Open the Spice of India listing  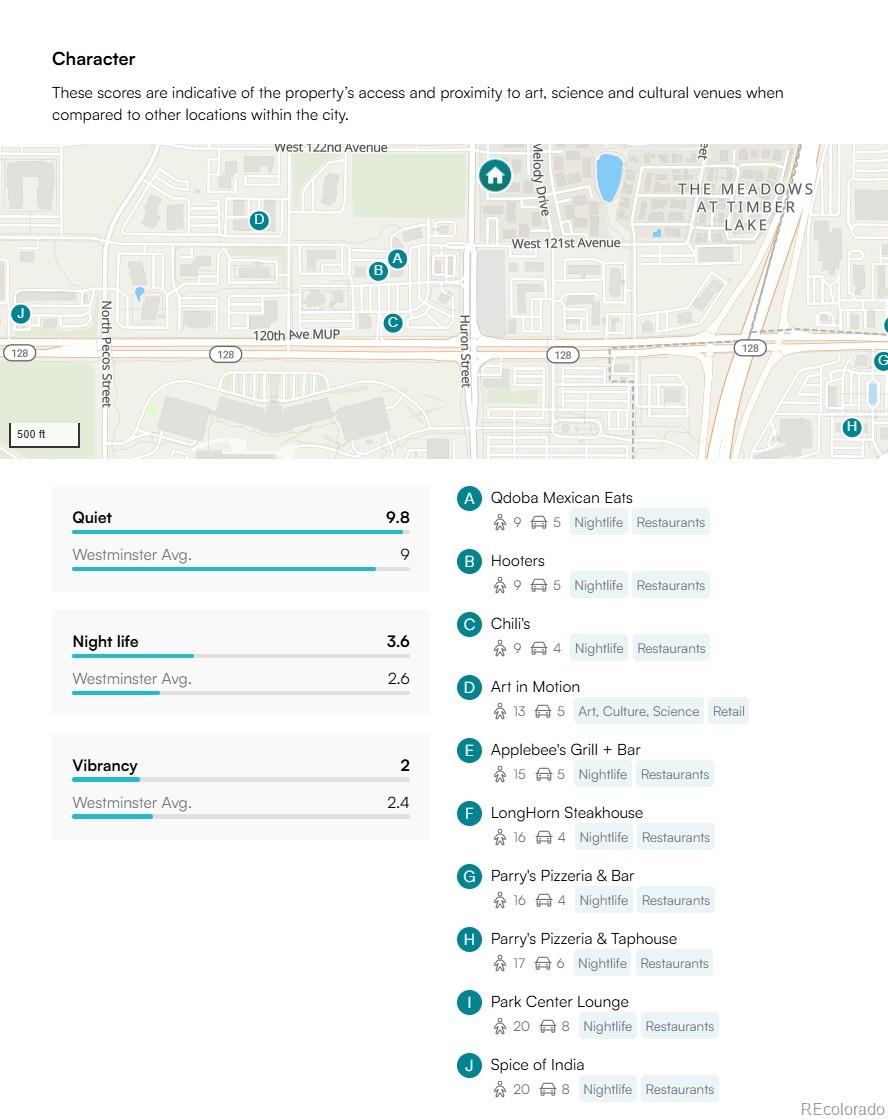(537, 1065)
